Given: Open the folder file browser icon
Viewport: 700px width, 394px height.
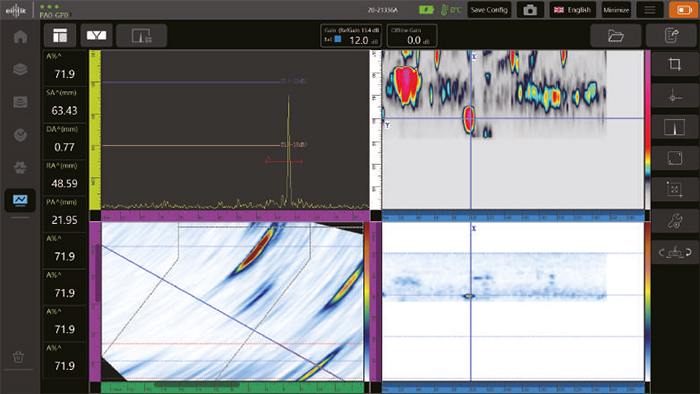Looking at the screenshot, I should pos(616,36).
